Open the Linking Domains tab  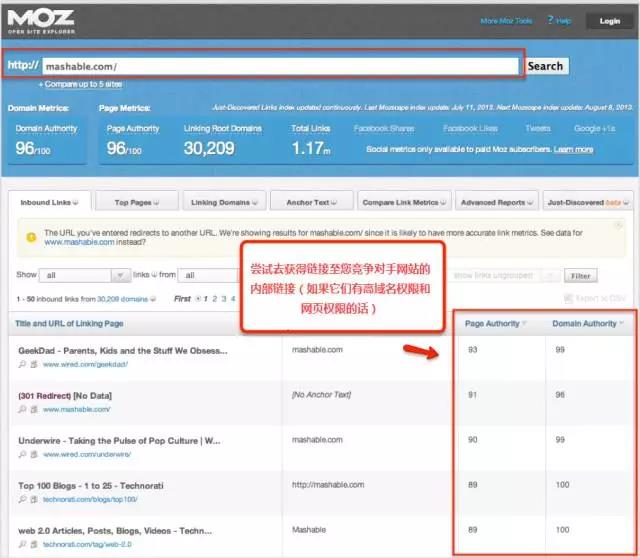(224, 202)
